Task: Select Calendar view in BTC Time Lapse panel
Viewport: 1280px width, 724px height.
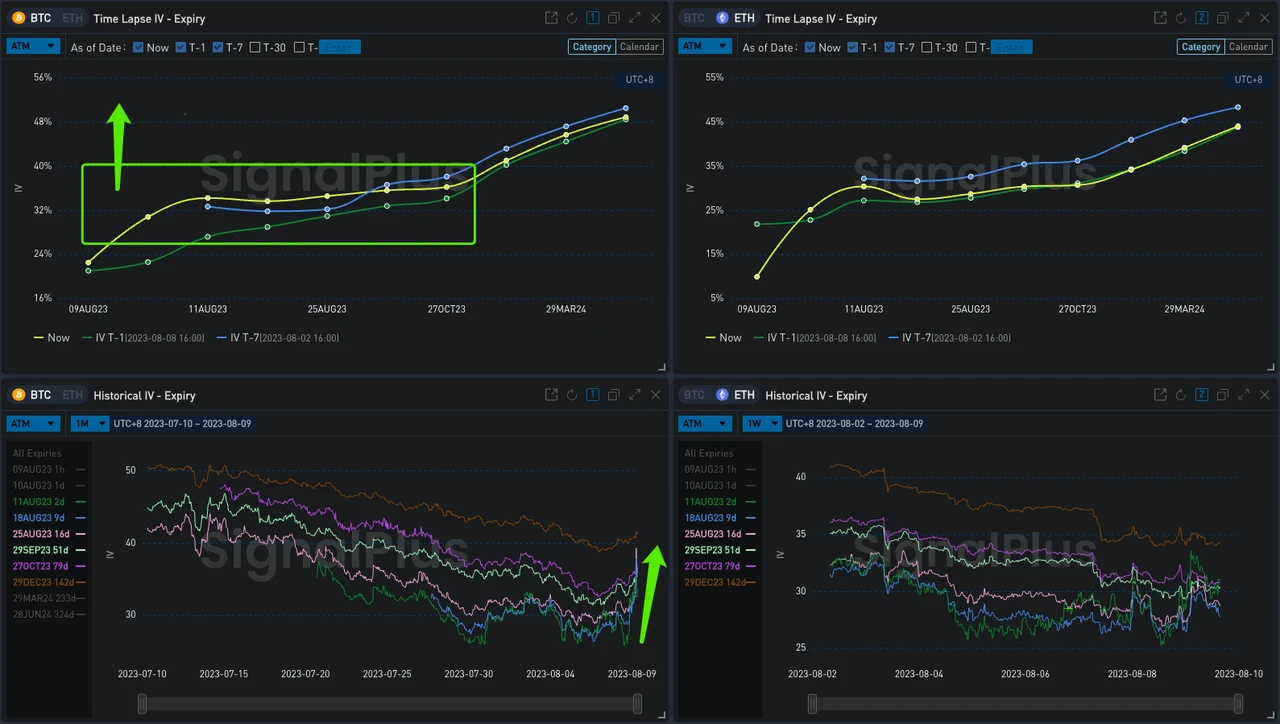Action: (639, 47)
